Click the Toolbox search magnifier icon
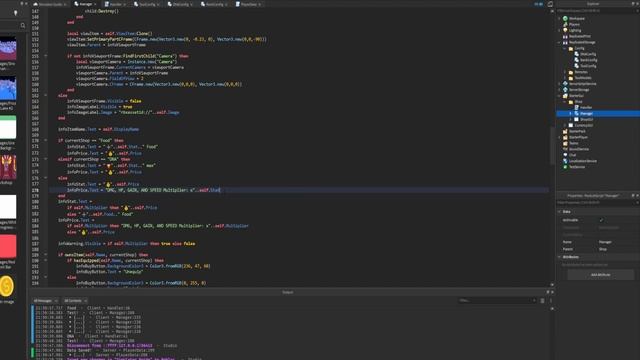 coord(23,25)
